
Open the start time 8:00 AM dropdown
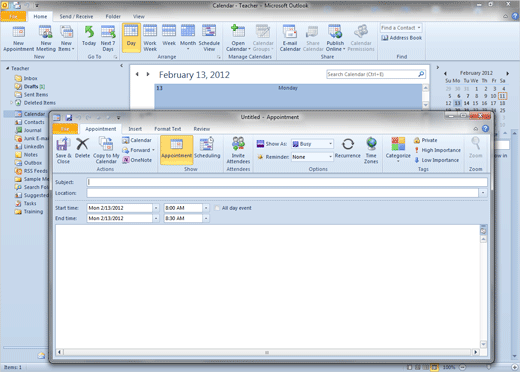(206, 208)
